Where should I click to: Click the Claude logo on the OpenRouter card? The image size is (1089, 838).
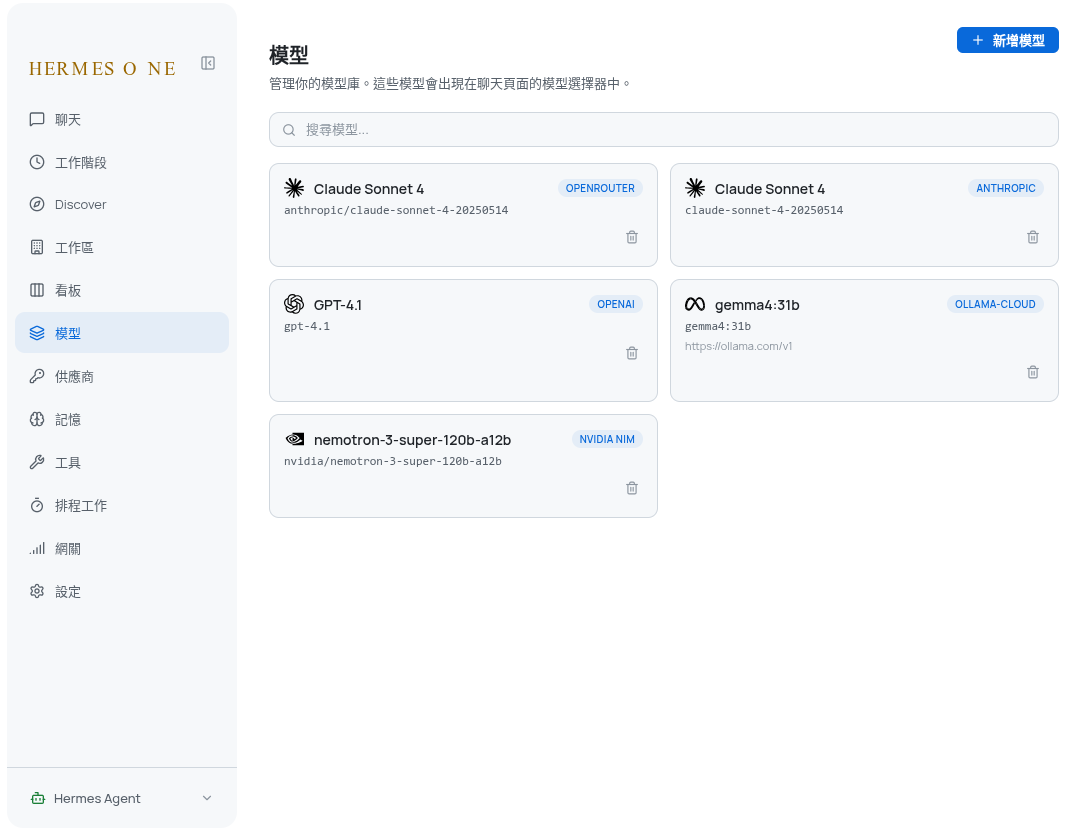pyautogui.click(x=294, y=188)
